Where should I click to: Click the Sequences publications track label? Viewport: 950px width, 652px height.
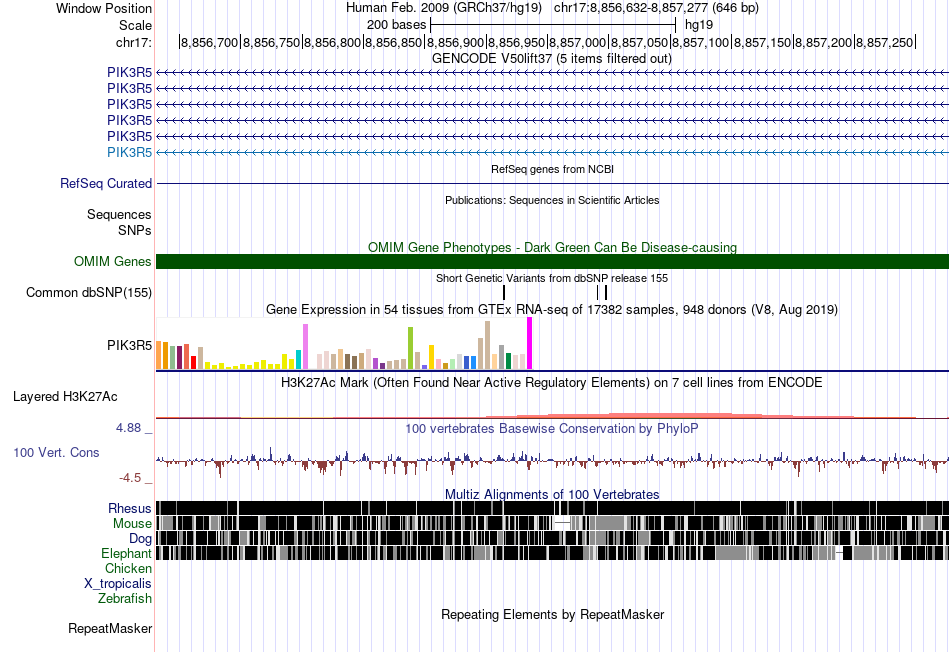click(119, 215)
